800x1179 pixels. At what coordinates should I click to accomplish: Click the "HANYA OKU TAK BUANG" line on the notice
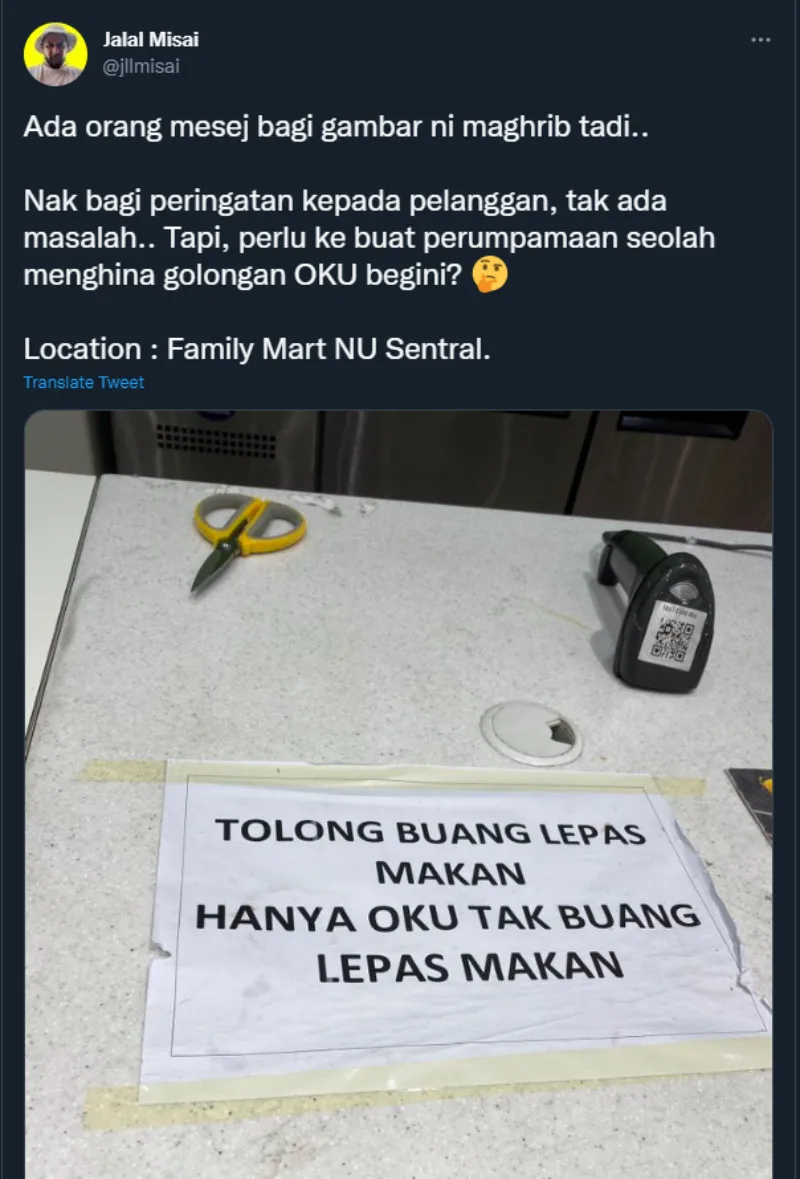(448, 919)
